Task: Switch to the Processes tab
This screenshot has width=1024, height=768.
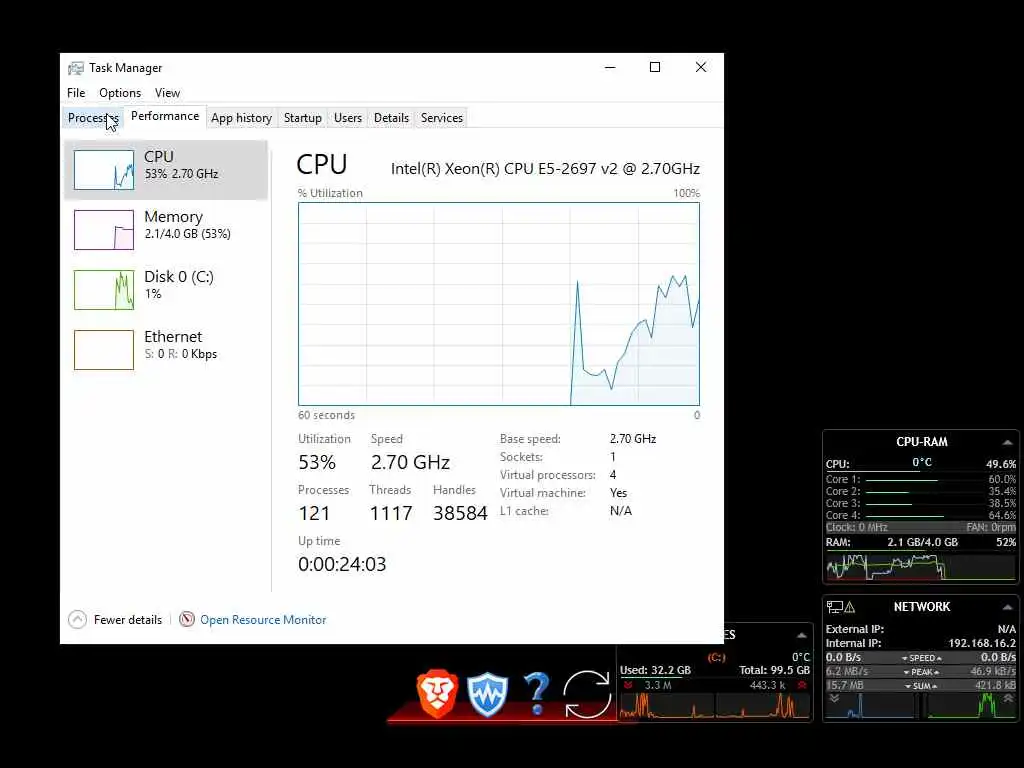Action: click(93, 118)
